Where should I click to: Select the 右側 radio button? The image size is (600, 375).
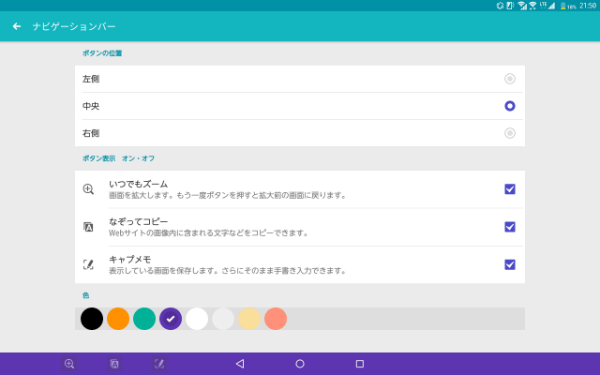pos(509,133)
